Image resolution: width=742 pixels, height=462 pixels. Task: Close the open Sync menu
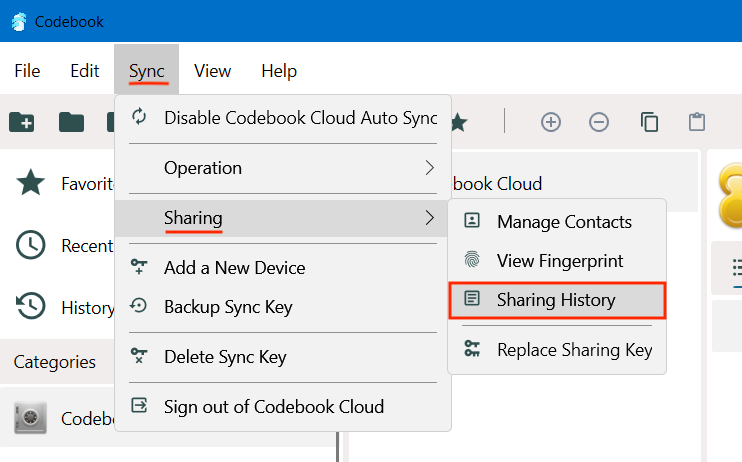[x=146, y=71]
